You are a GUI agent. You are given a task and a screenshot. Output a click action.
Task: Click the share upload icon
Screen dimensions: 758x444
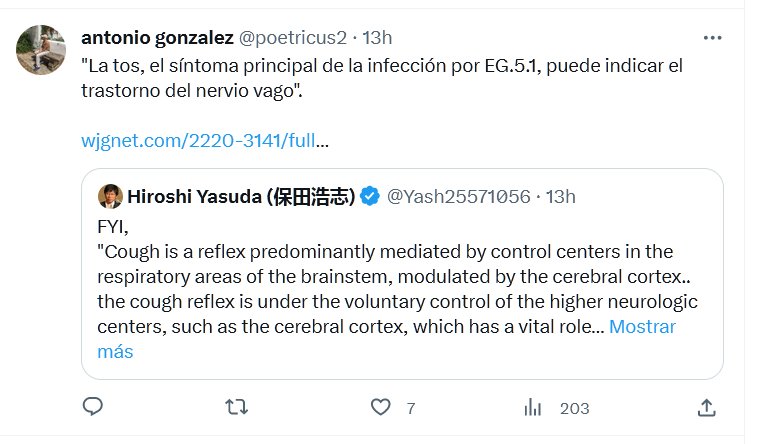point(706,407)
